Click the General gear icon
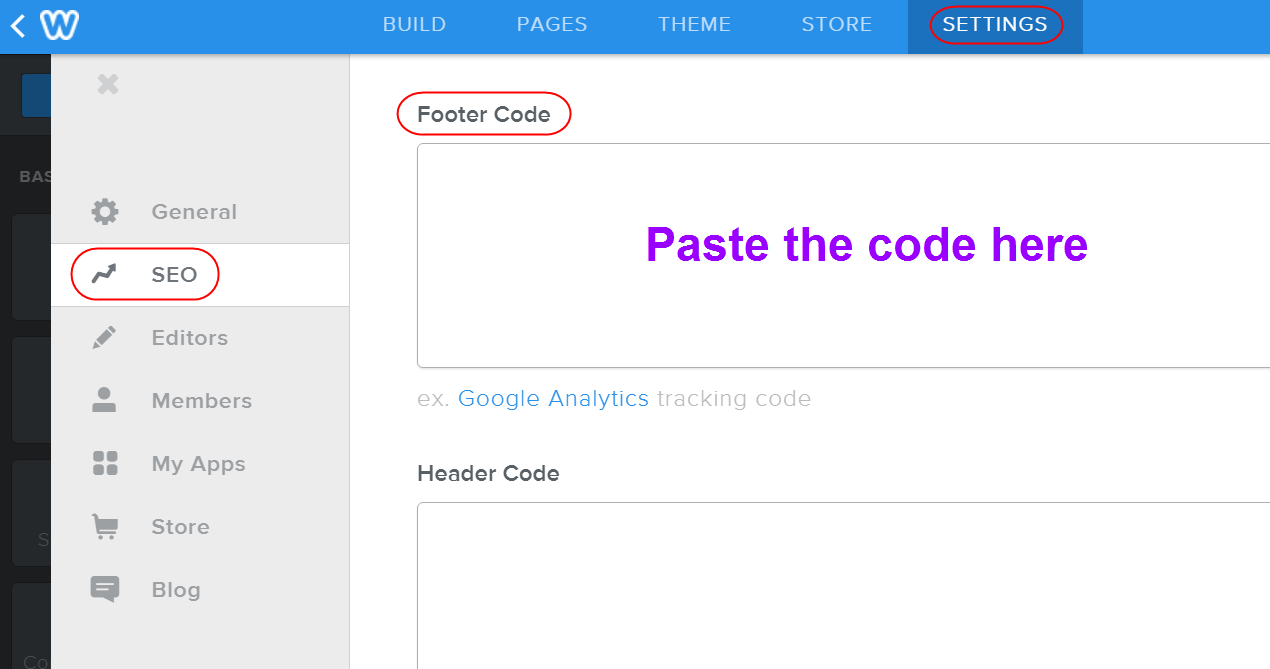The image size is (1270, 669). tap(105, 212)
